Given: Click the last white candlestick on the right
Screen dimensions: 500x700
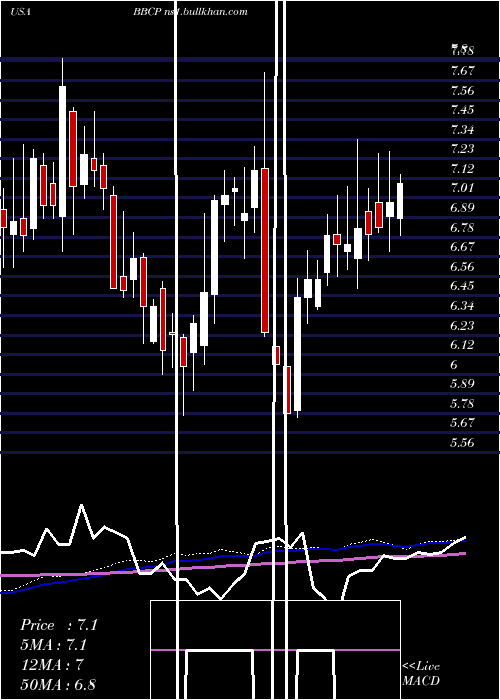Looking at the screenshot, I should [x=400, y=201].
